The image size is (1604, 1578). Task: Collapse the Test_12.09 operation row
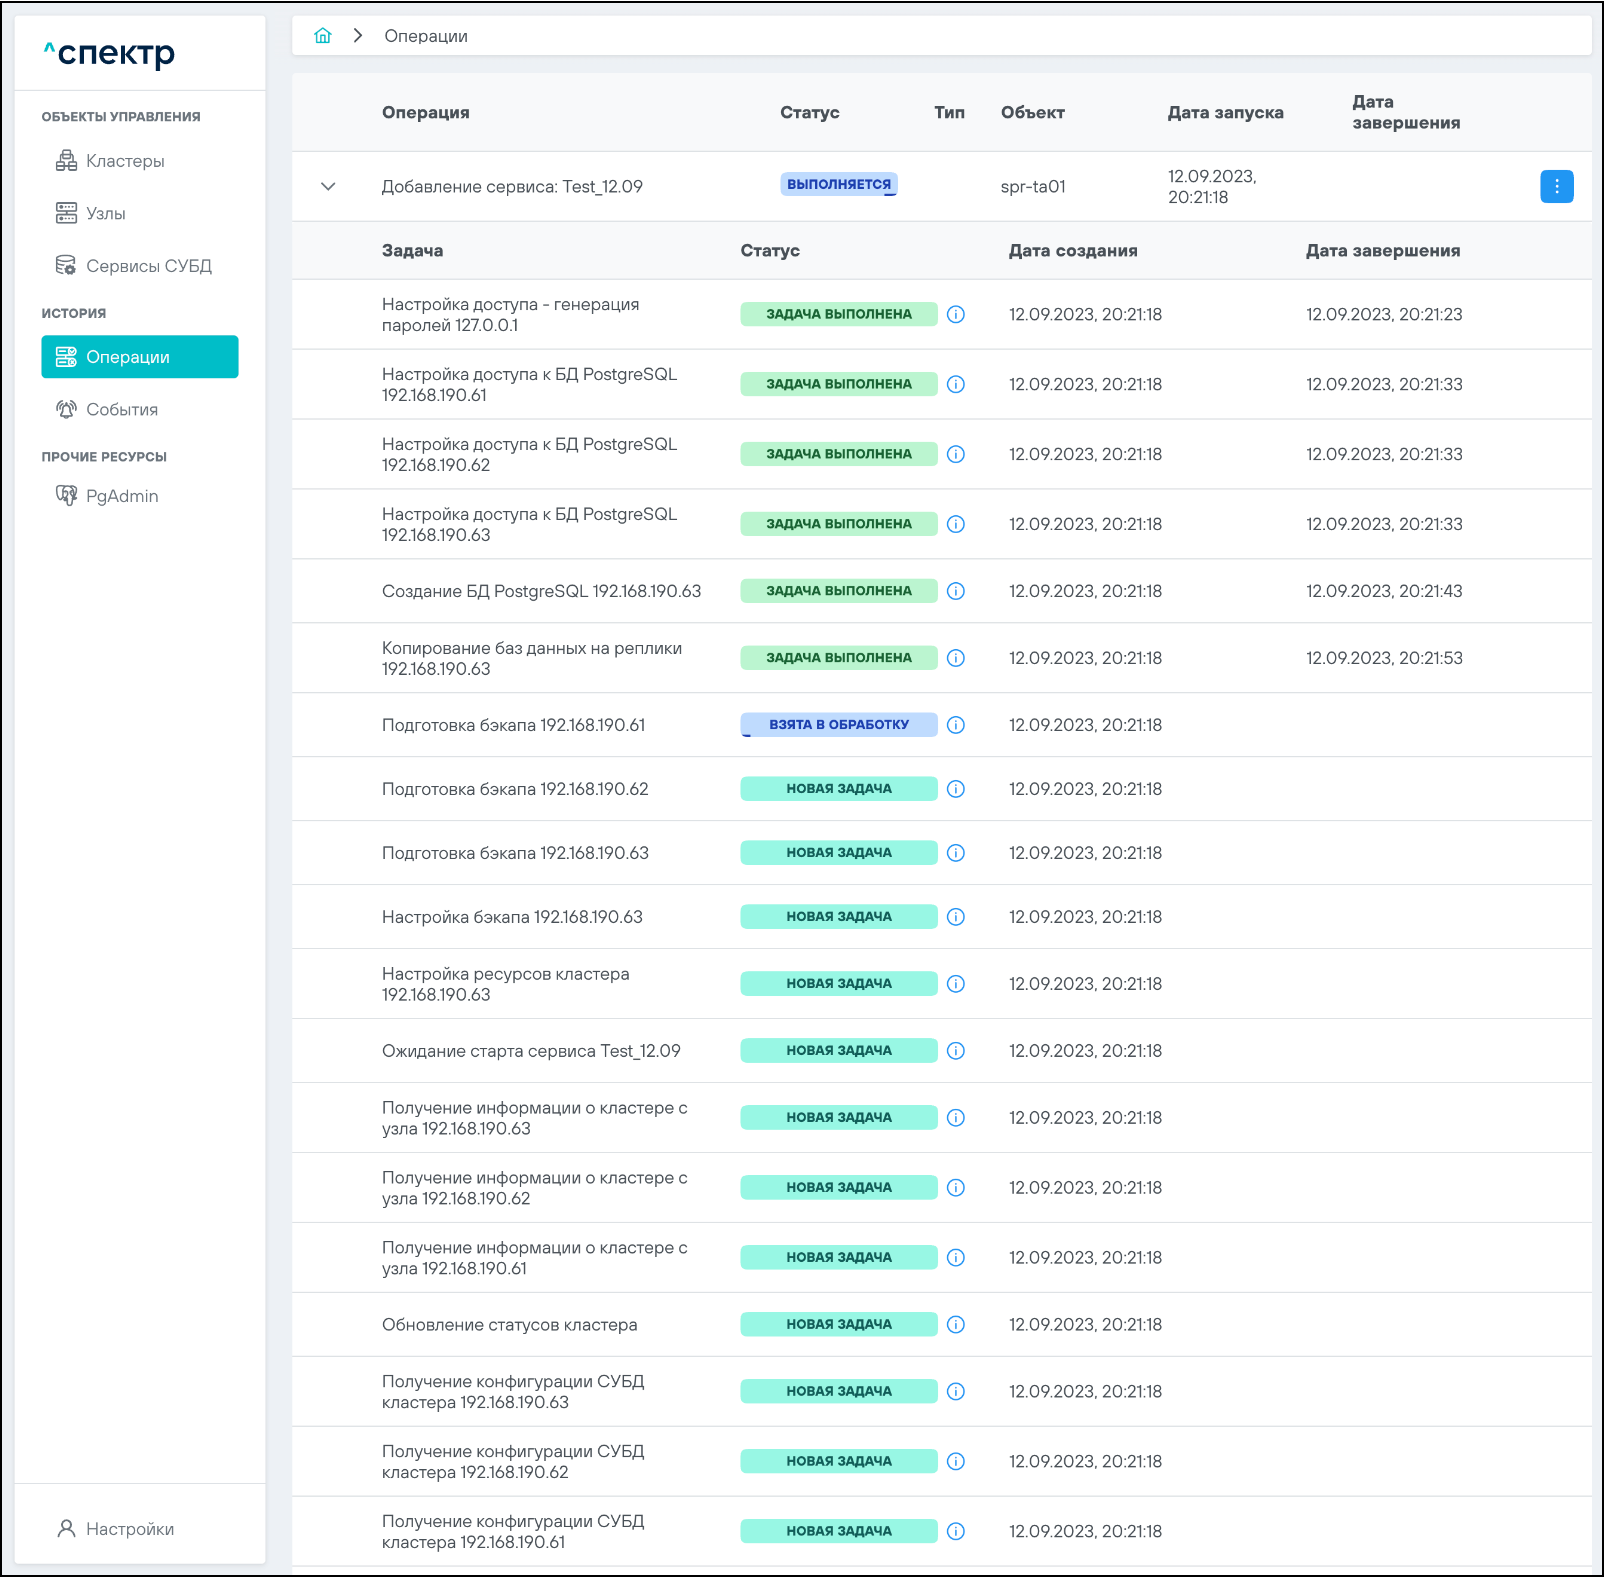click(328, 187)
